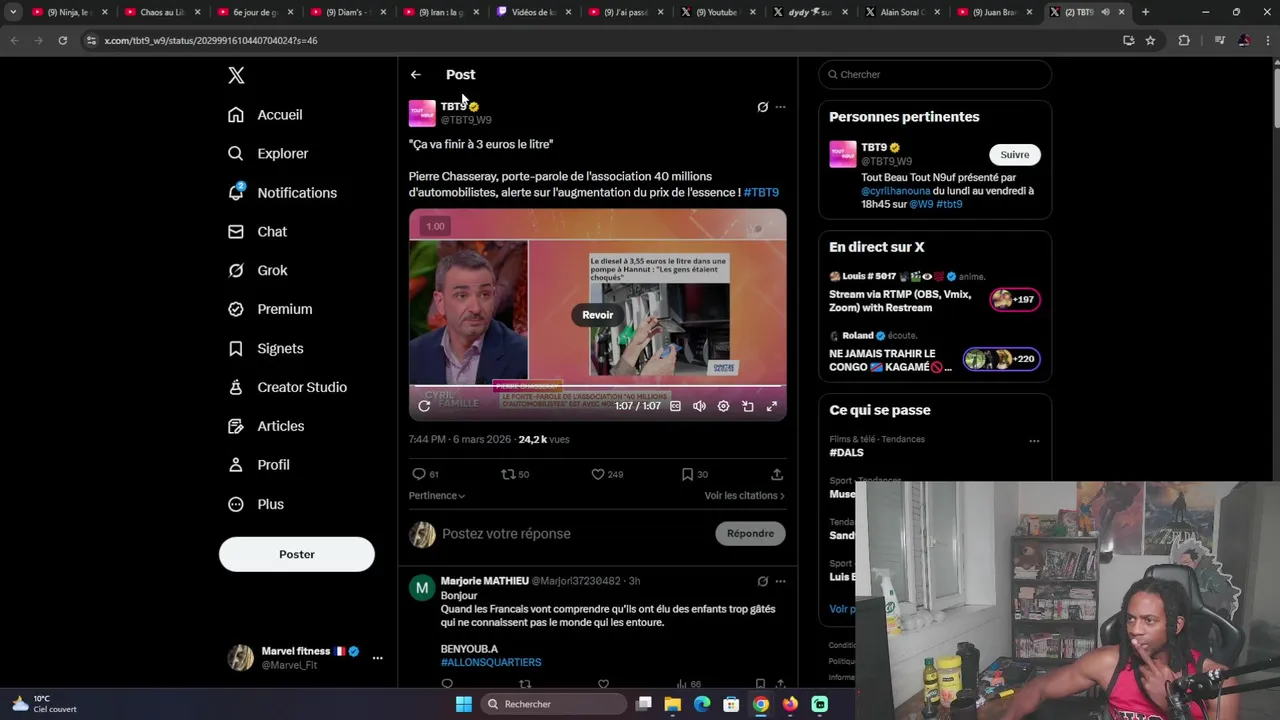Go to Accueil in the sidebar

(x=265, y=115)
